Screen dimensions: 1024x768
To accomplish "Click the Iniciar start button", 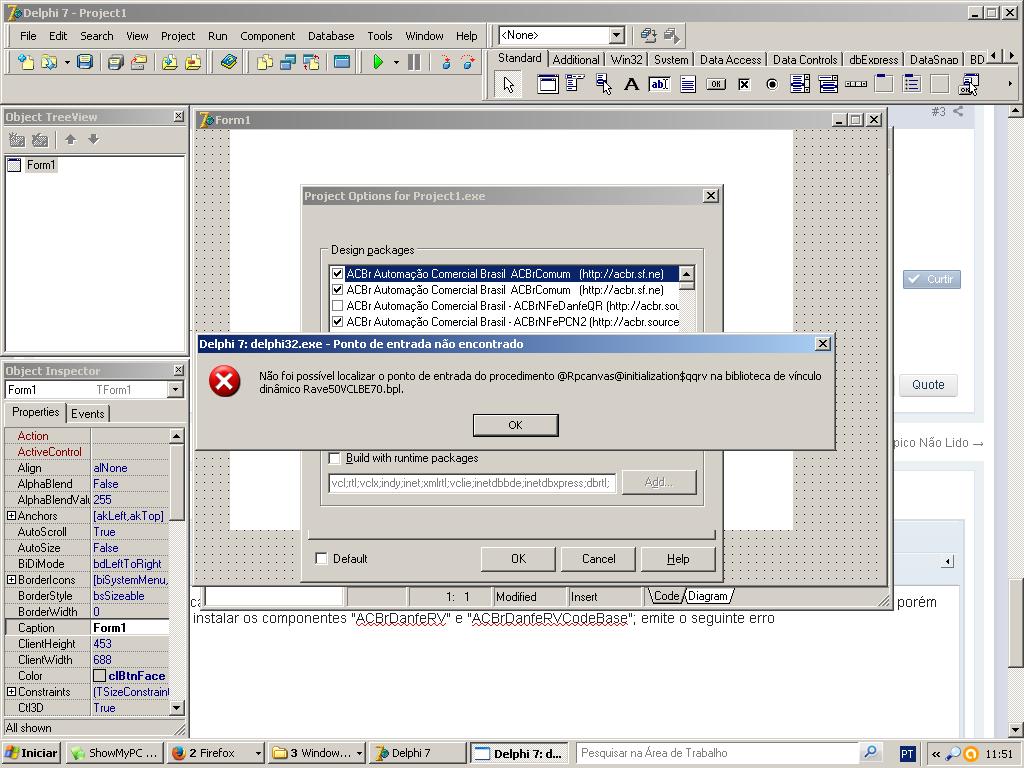I will click(x=31, y=753).
